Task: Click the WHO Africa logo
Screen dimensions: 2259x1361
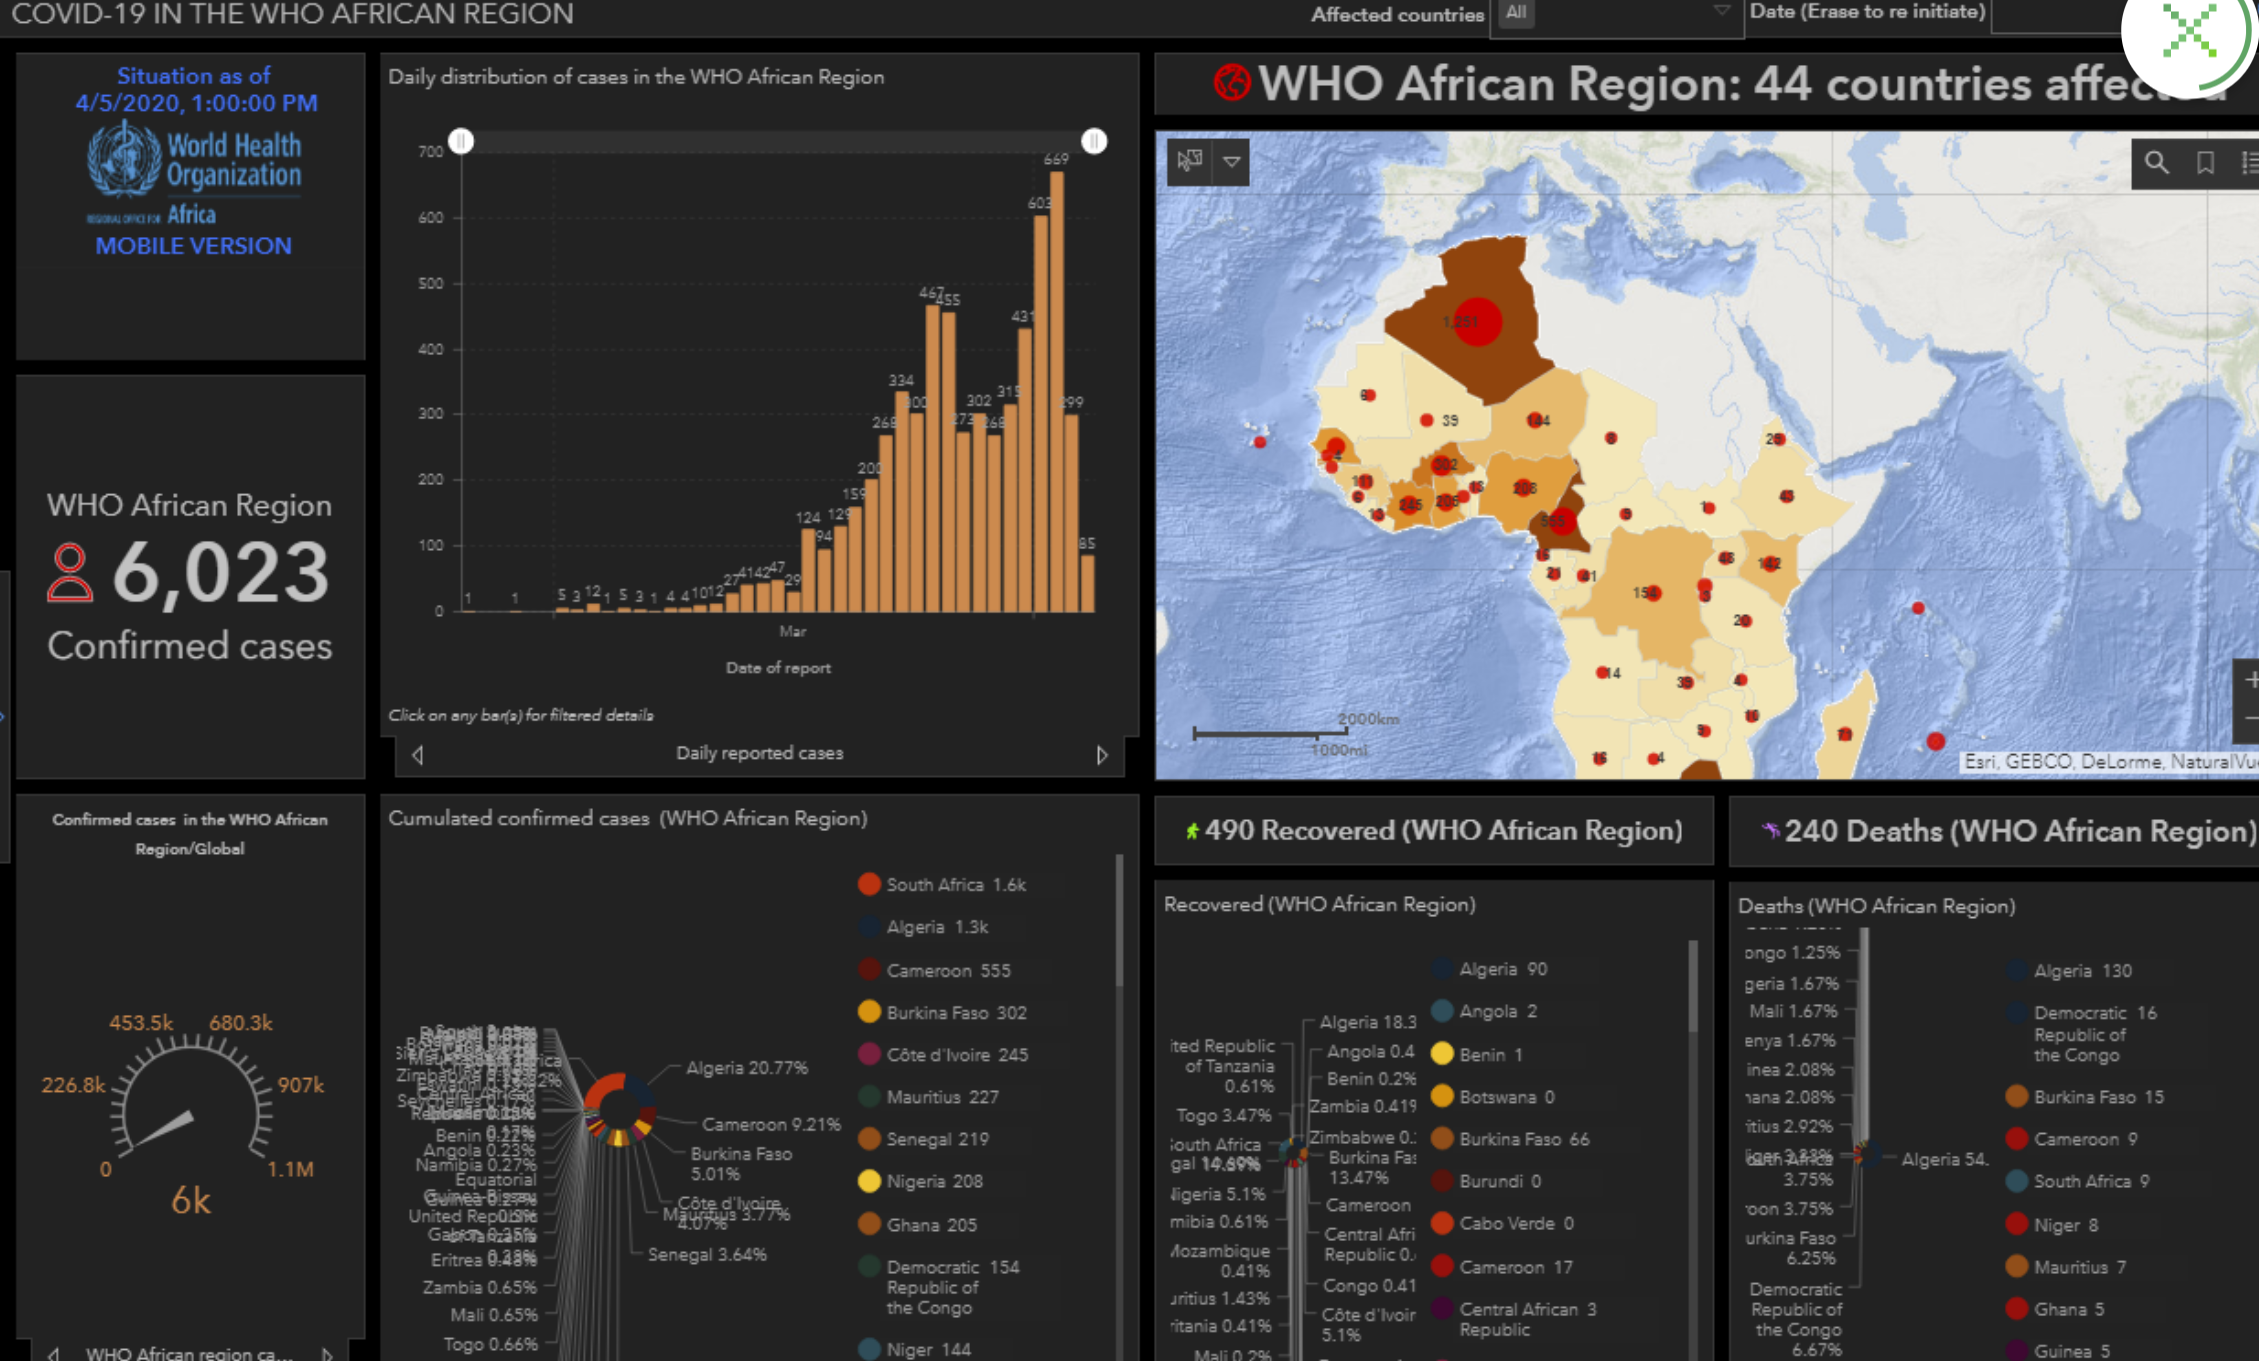Action: click(193, 172)
